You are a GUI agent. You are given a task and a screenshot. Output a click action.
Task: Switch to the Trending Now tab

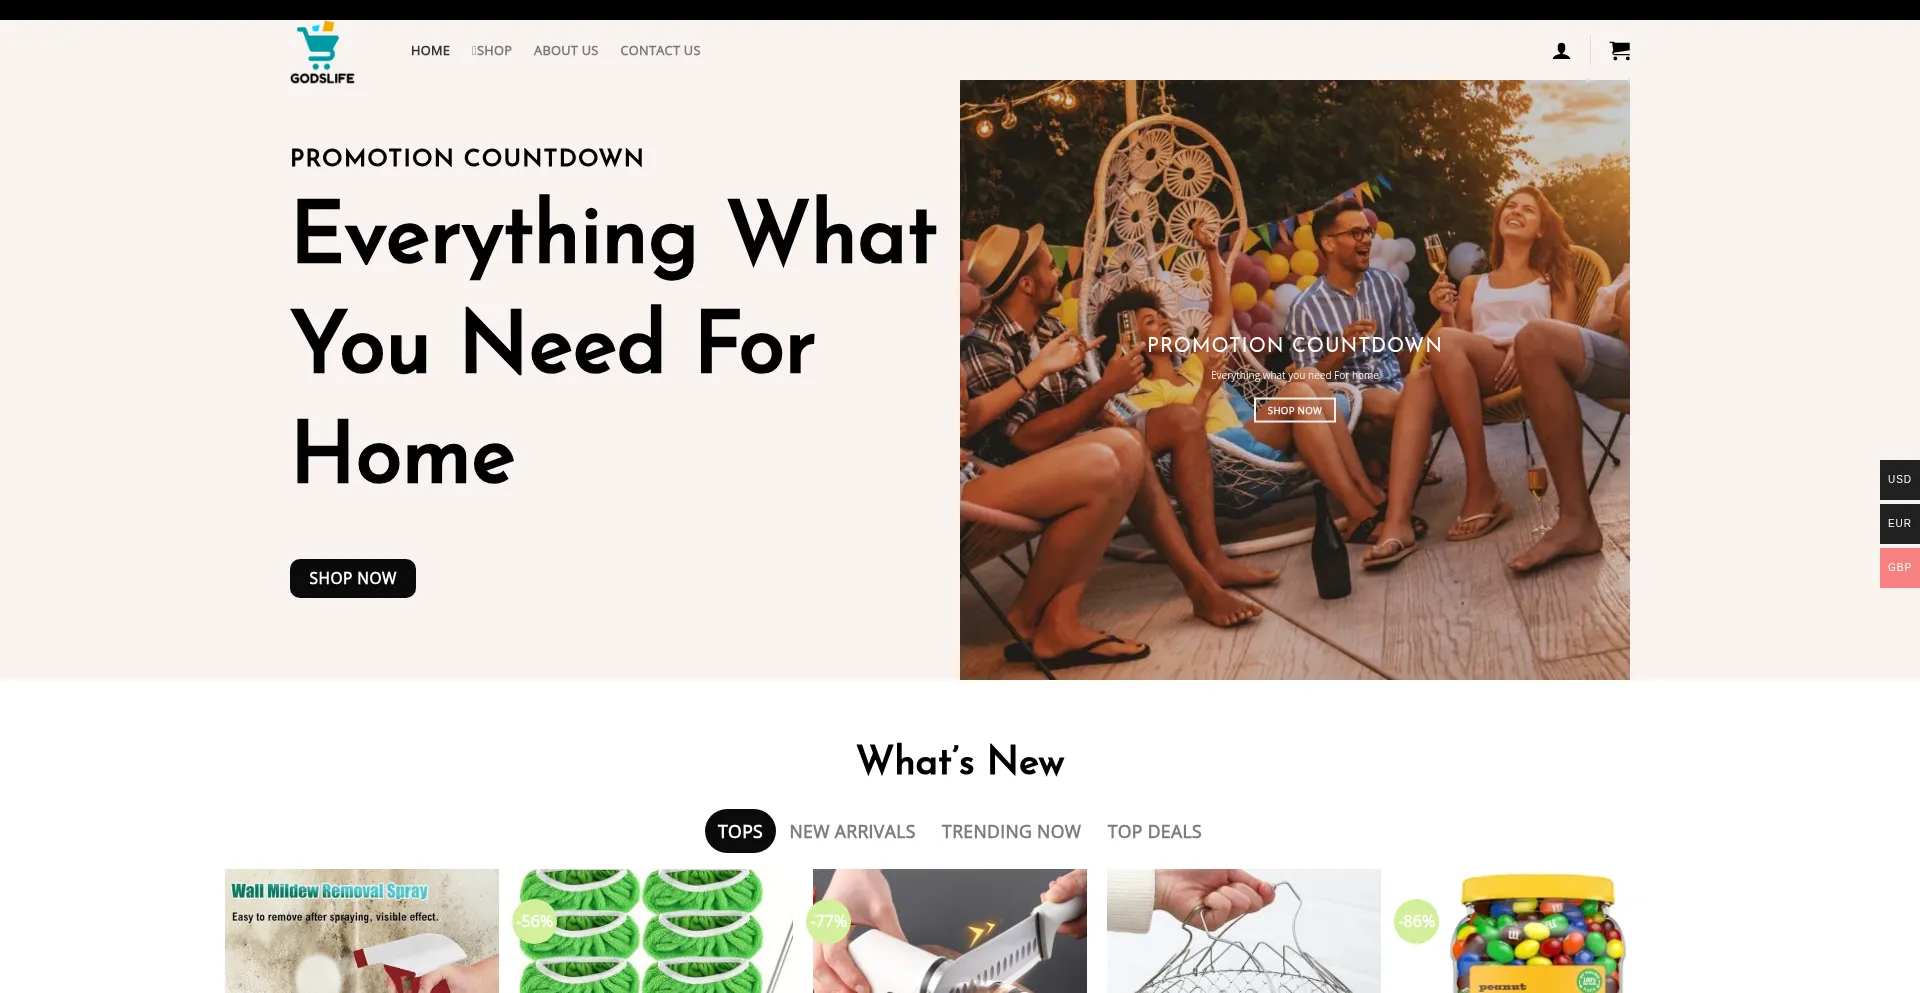(x=1011, y=831)
